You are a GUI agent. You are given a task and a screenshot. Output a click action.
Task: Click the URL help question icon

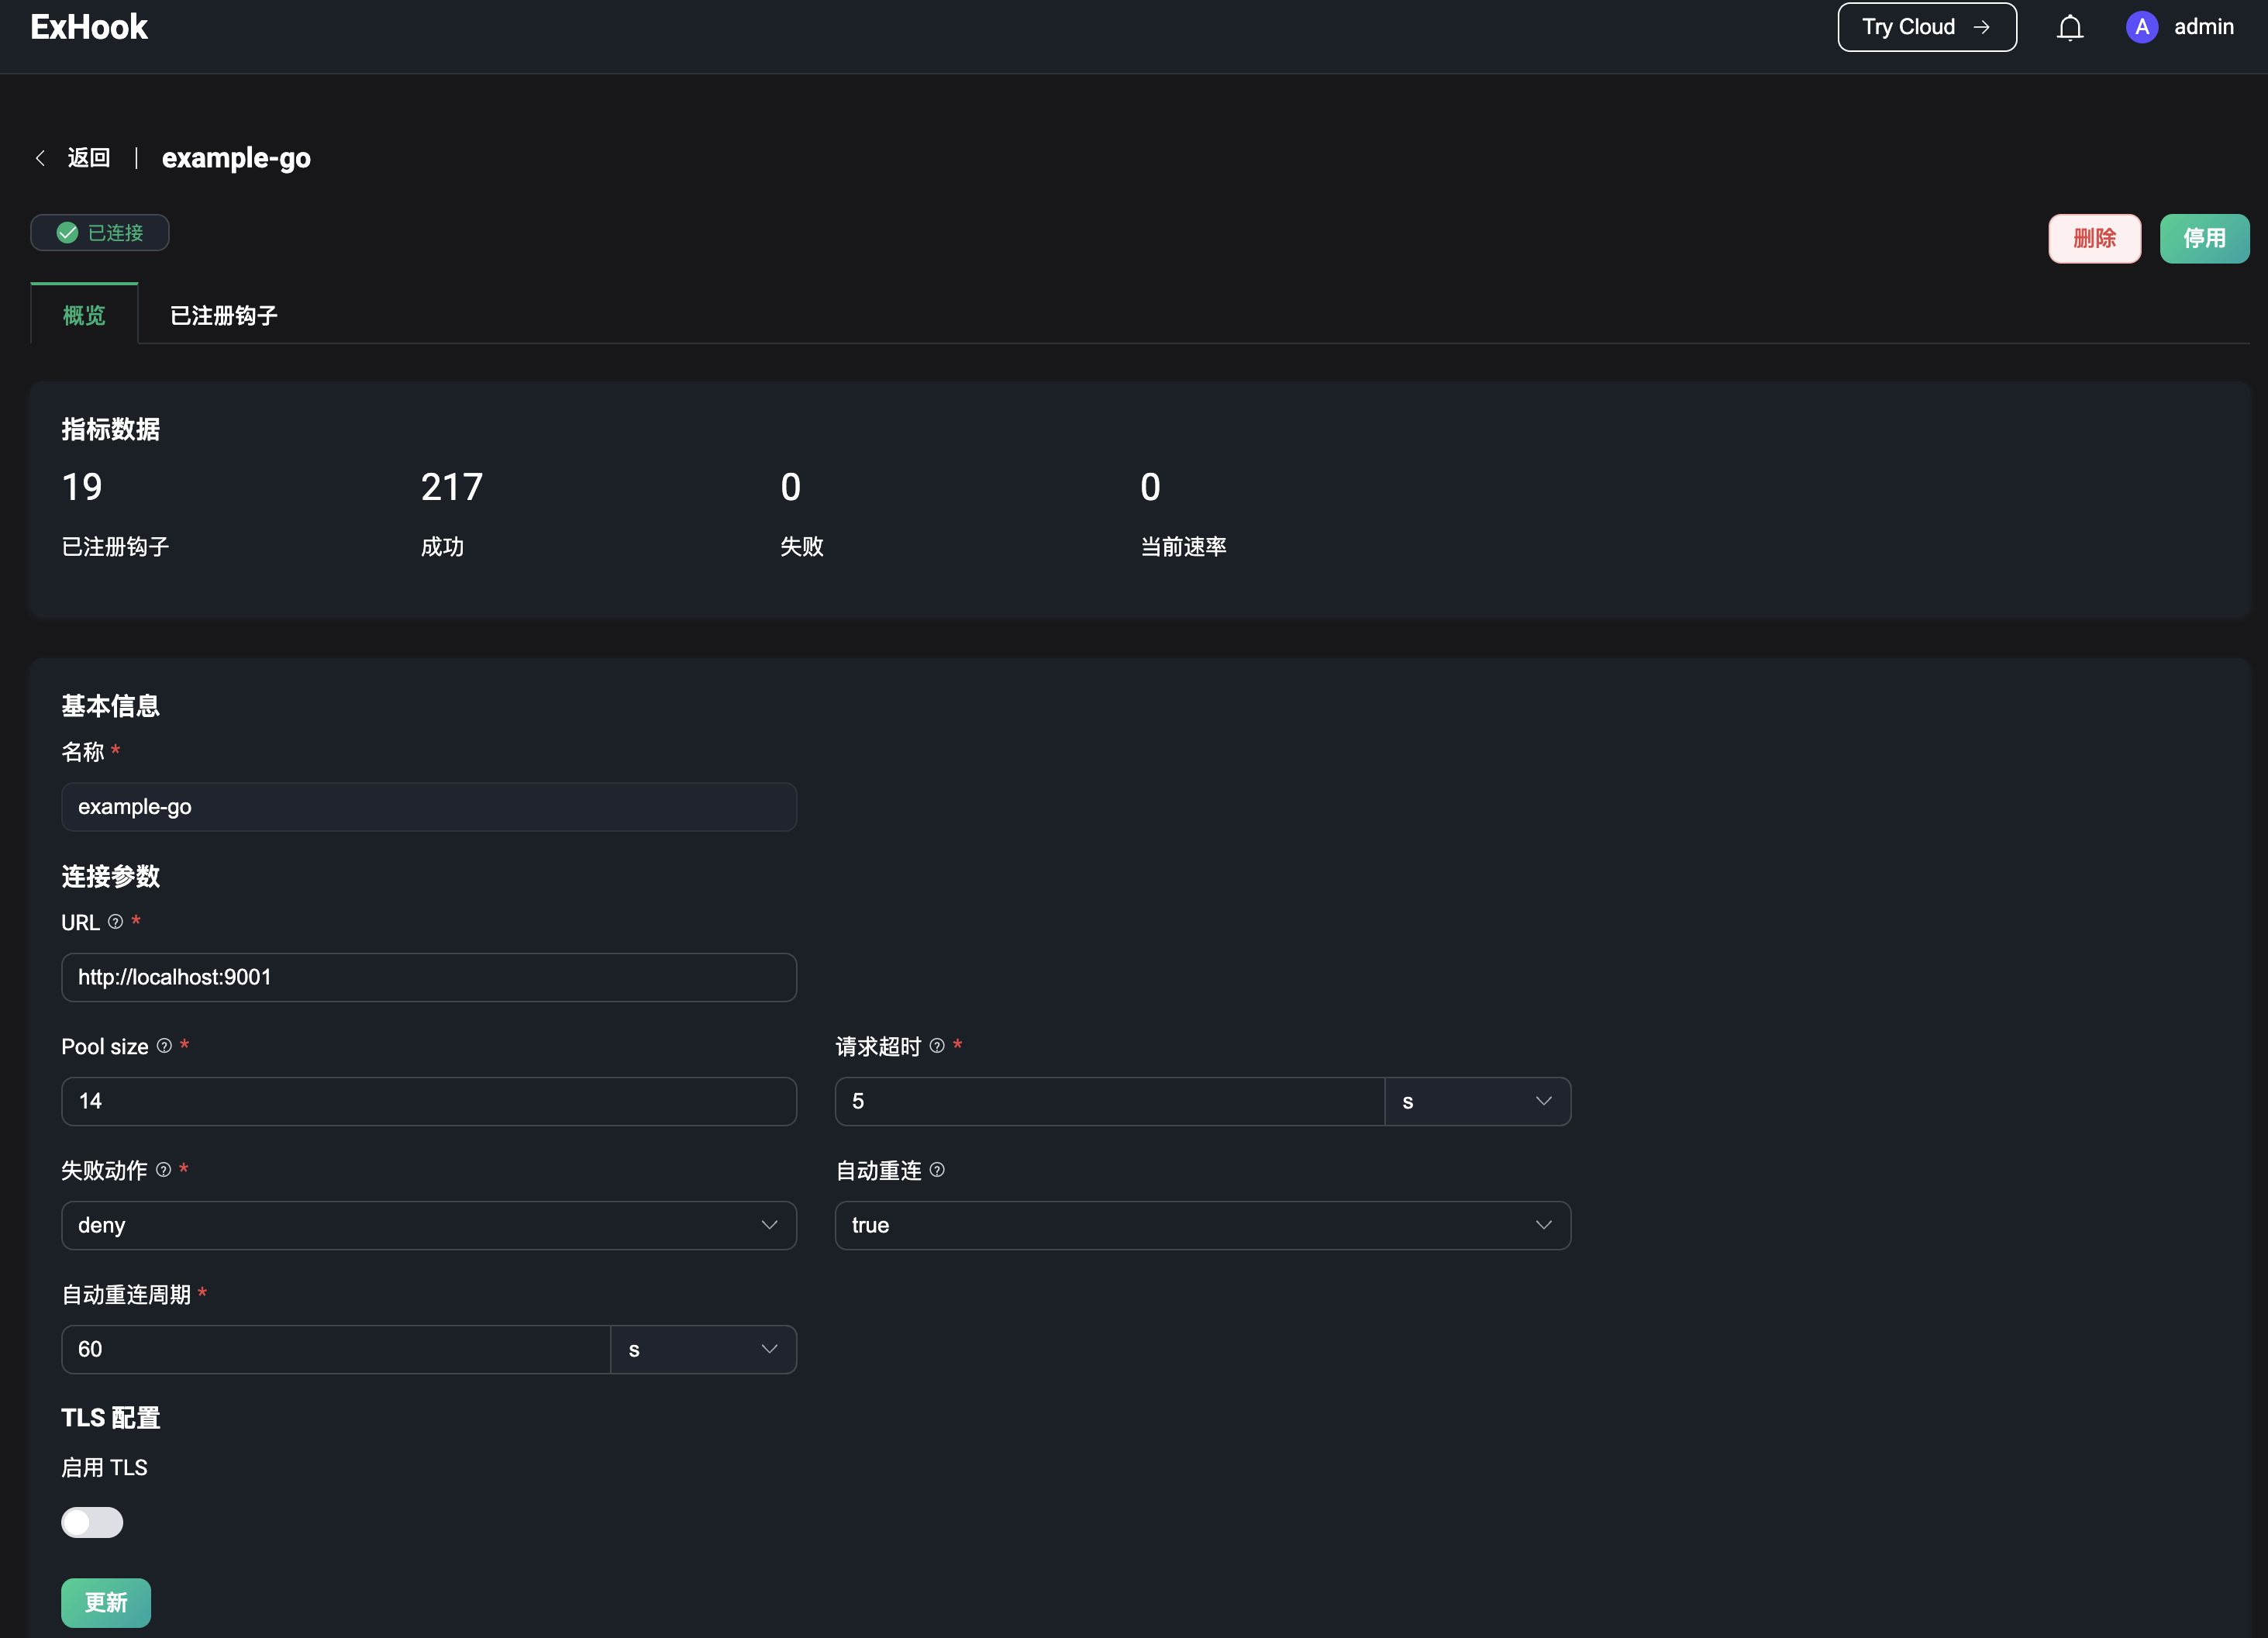(116, 922)
